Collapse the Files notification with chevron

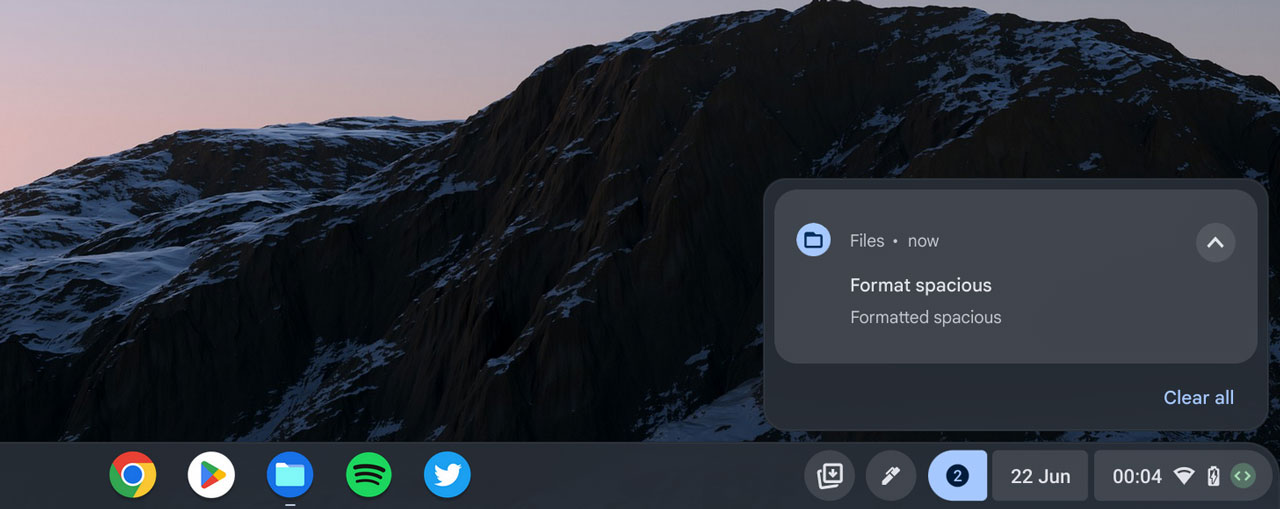point(1215,242)
